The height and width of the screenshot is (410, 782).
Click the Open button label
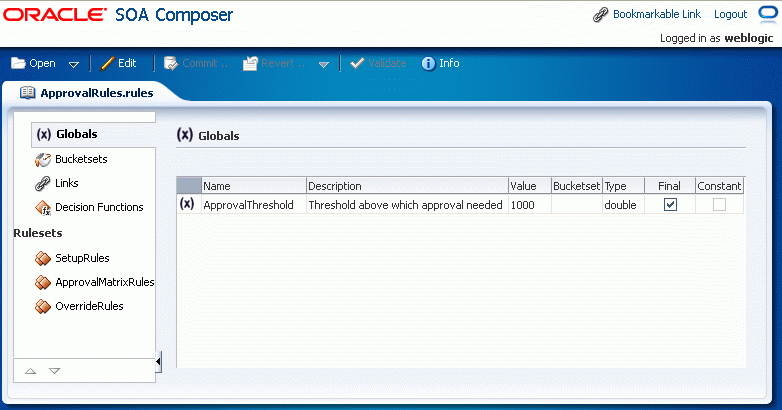(42, 63)
